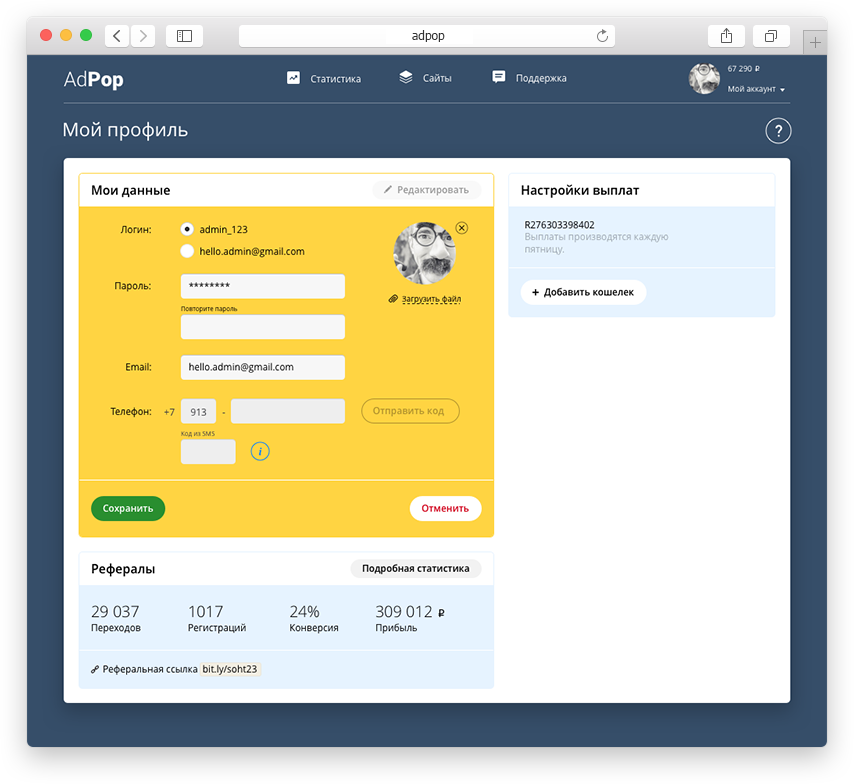Click the Настройки выплат heading
Viewport: 854px width, 784px height.
click(580, 190)
